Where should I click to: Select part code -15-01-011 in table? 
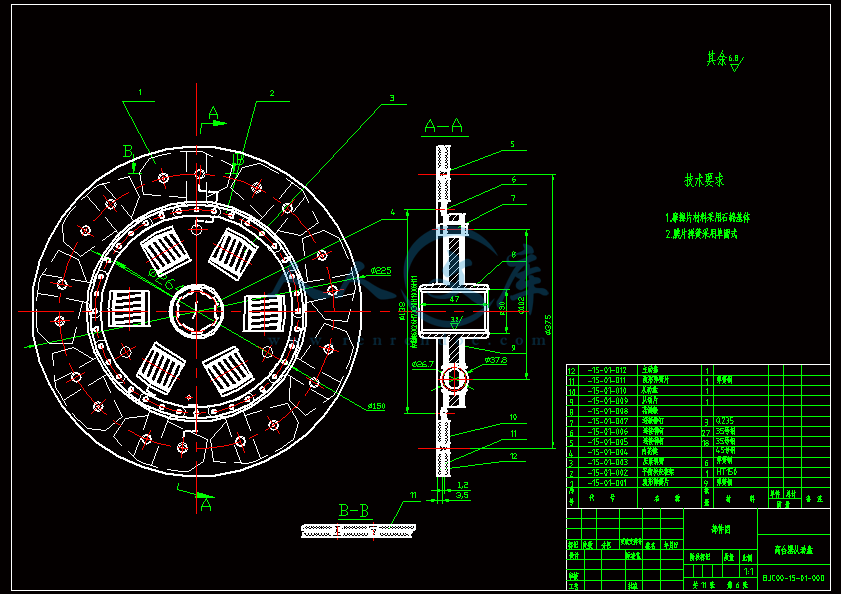coord(607,380)
